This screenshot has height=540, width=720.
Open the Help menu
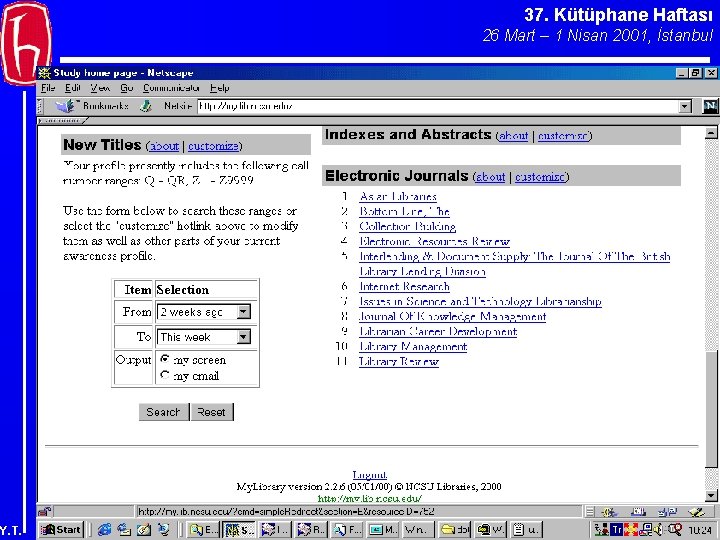(x=219, y=88)
